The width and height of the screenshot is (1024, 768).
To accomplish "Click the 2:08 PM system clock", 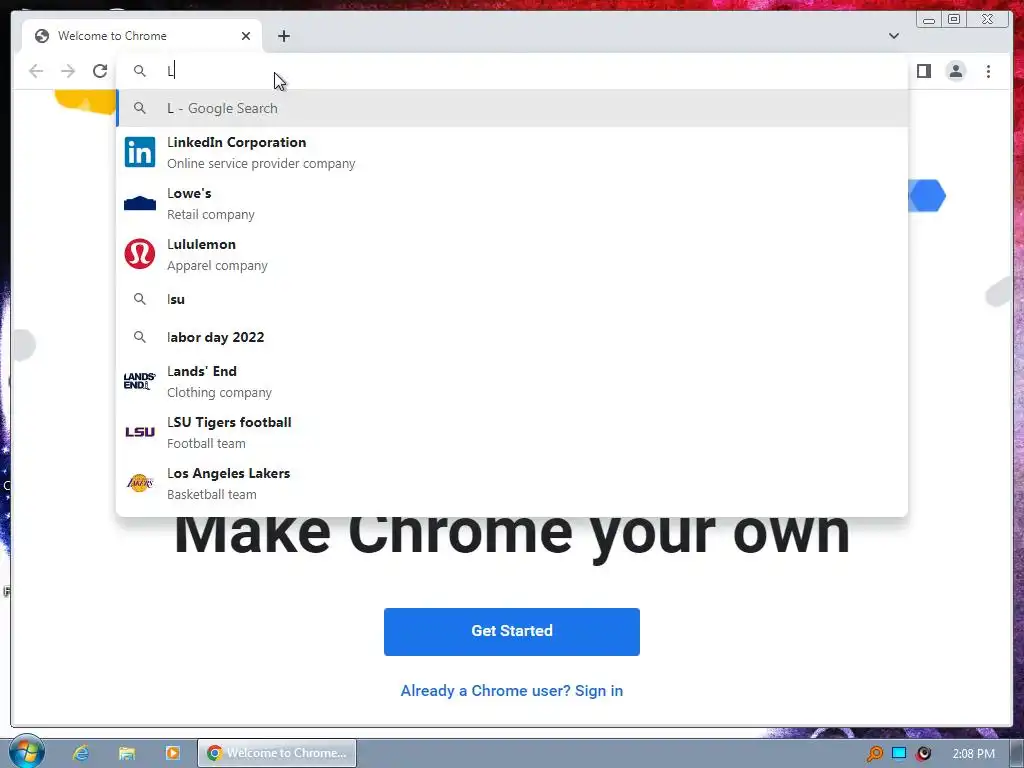I will pyautogui.click(x=974, y=754).
